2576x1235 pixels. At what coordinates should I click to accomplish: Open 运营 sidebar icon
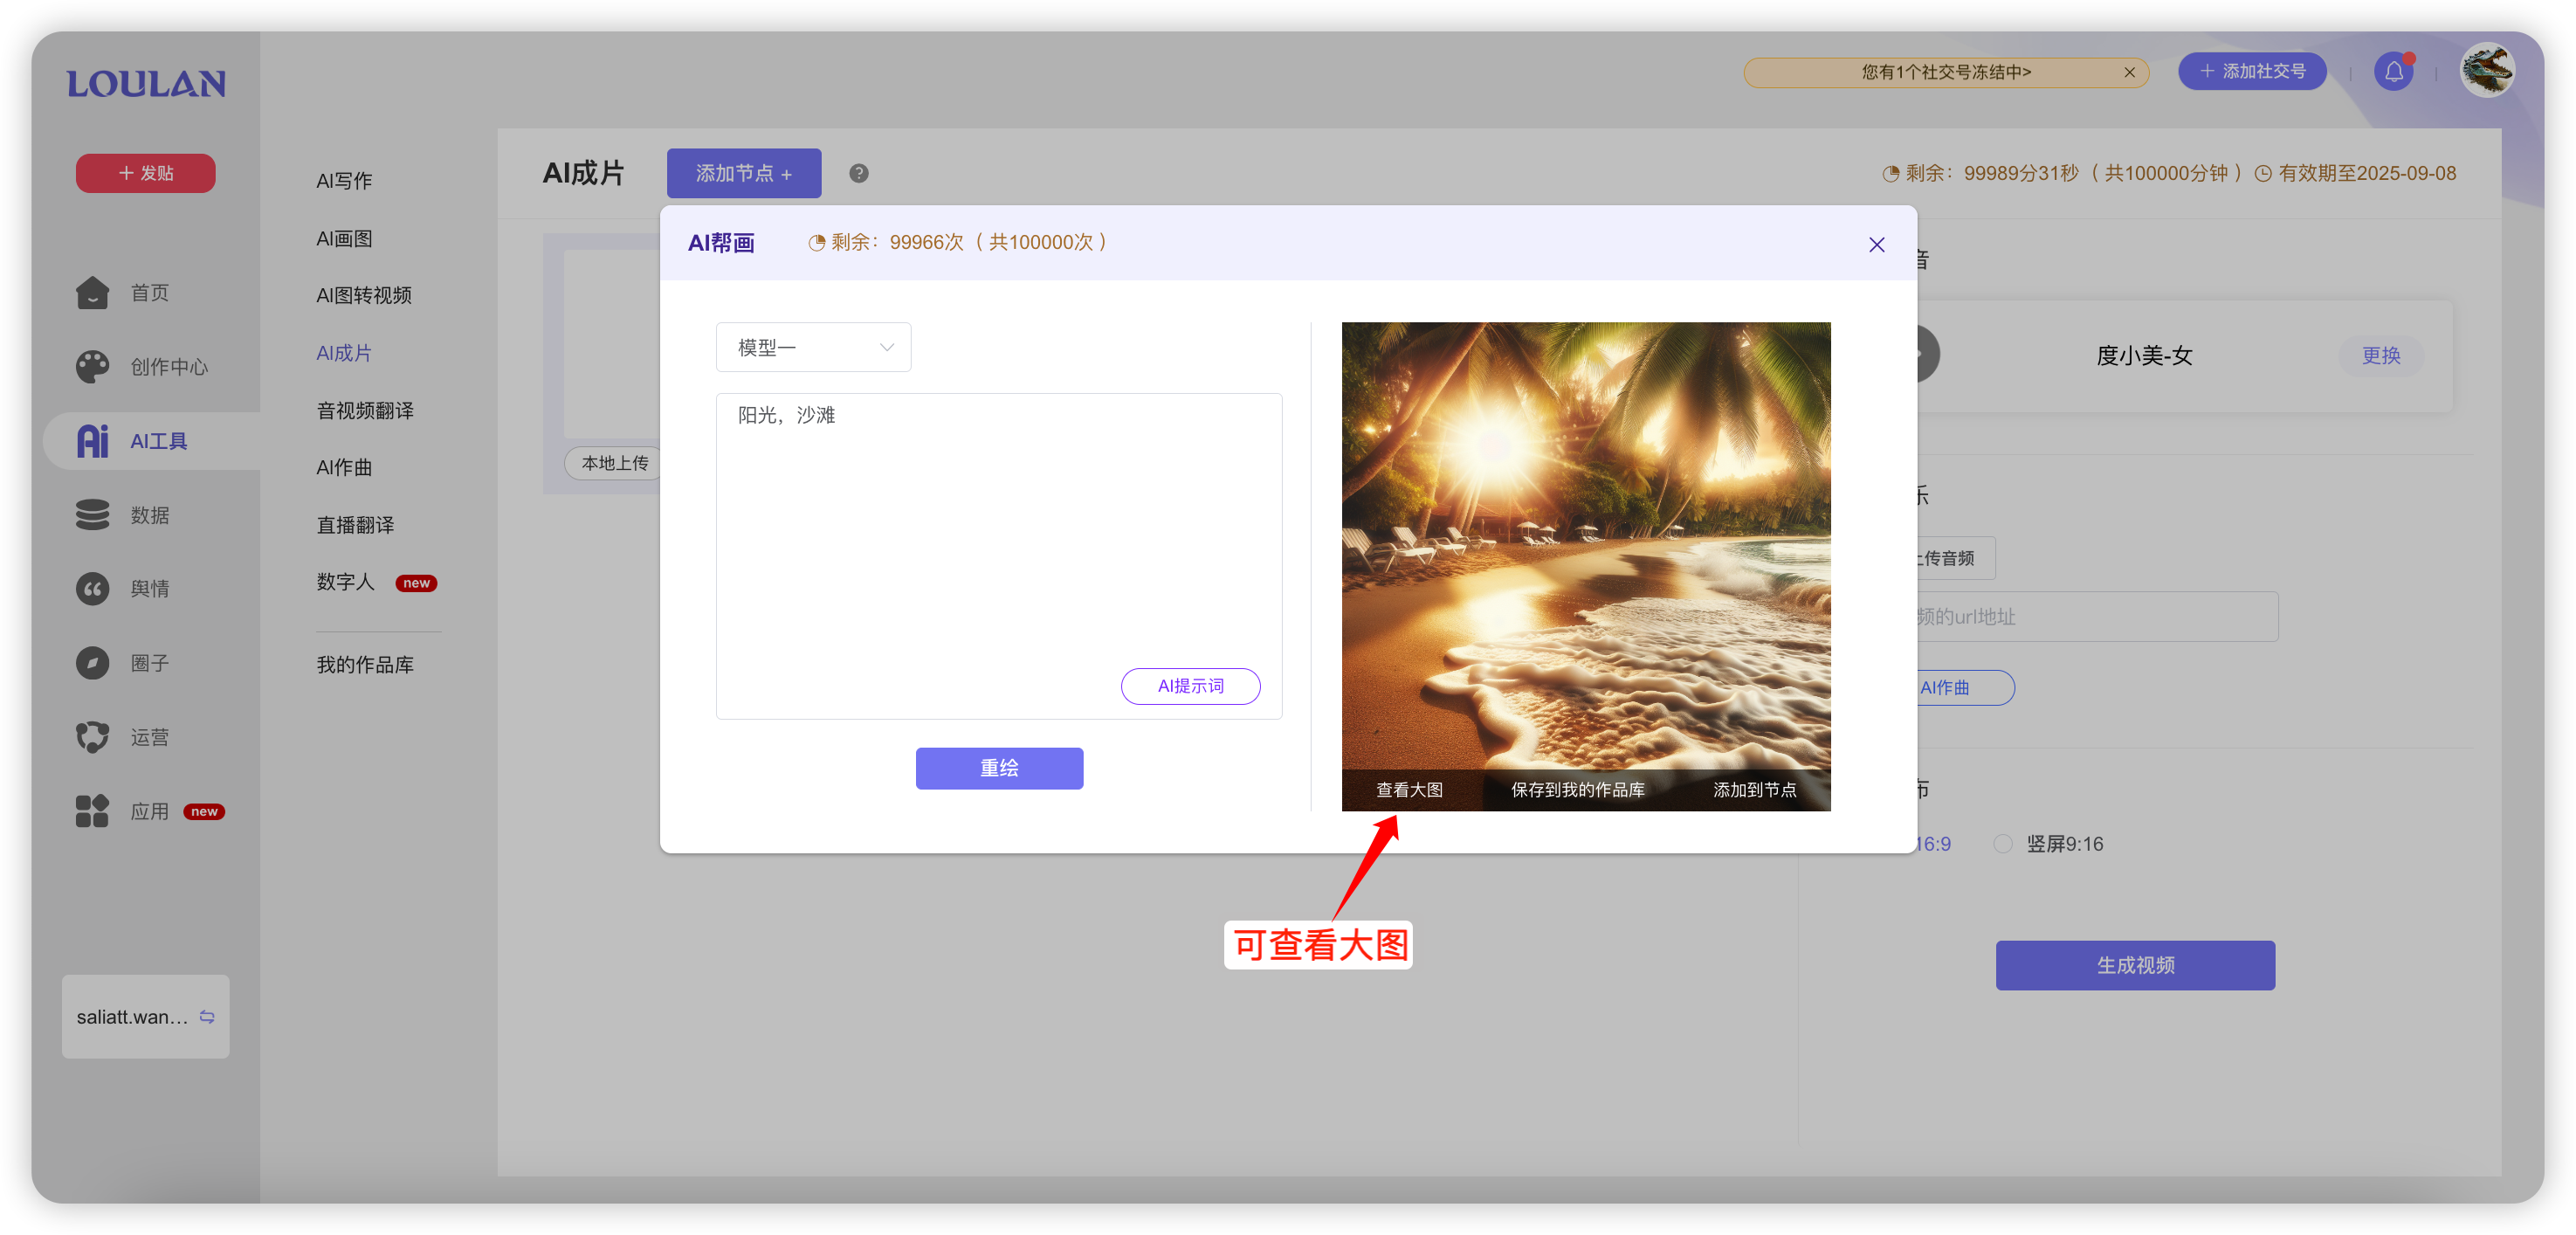(x=93, y=737)
